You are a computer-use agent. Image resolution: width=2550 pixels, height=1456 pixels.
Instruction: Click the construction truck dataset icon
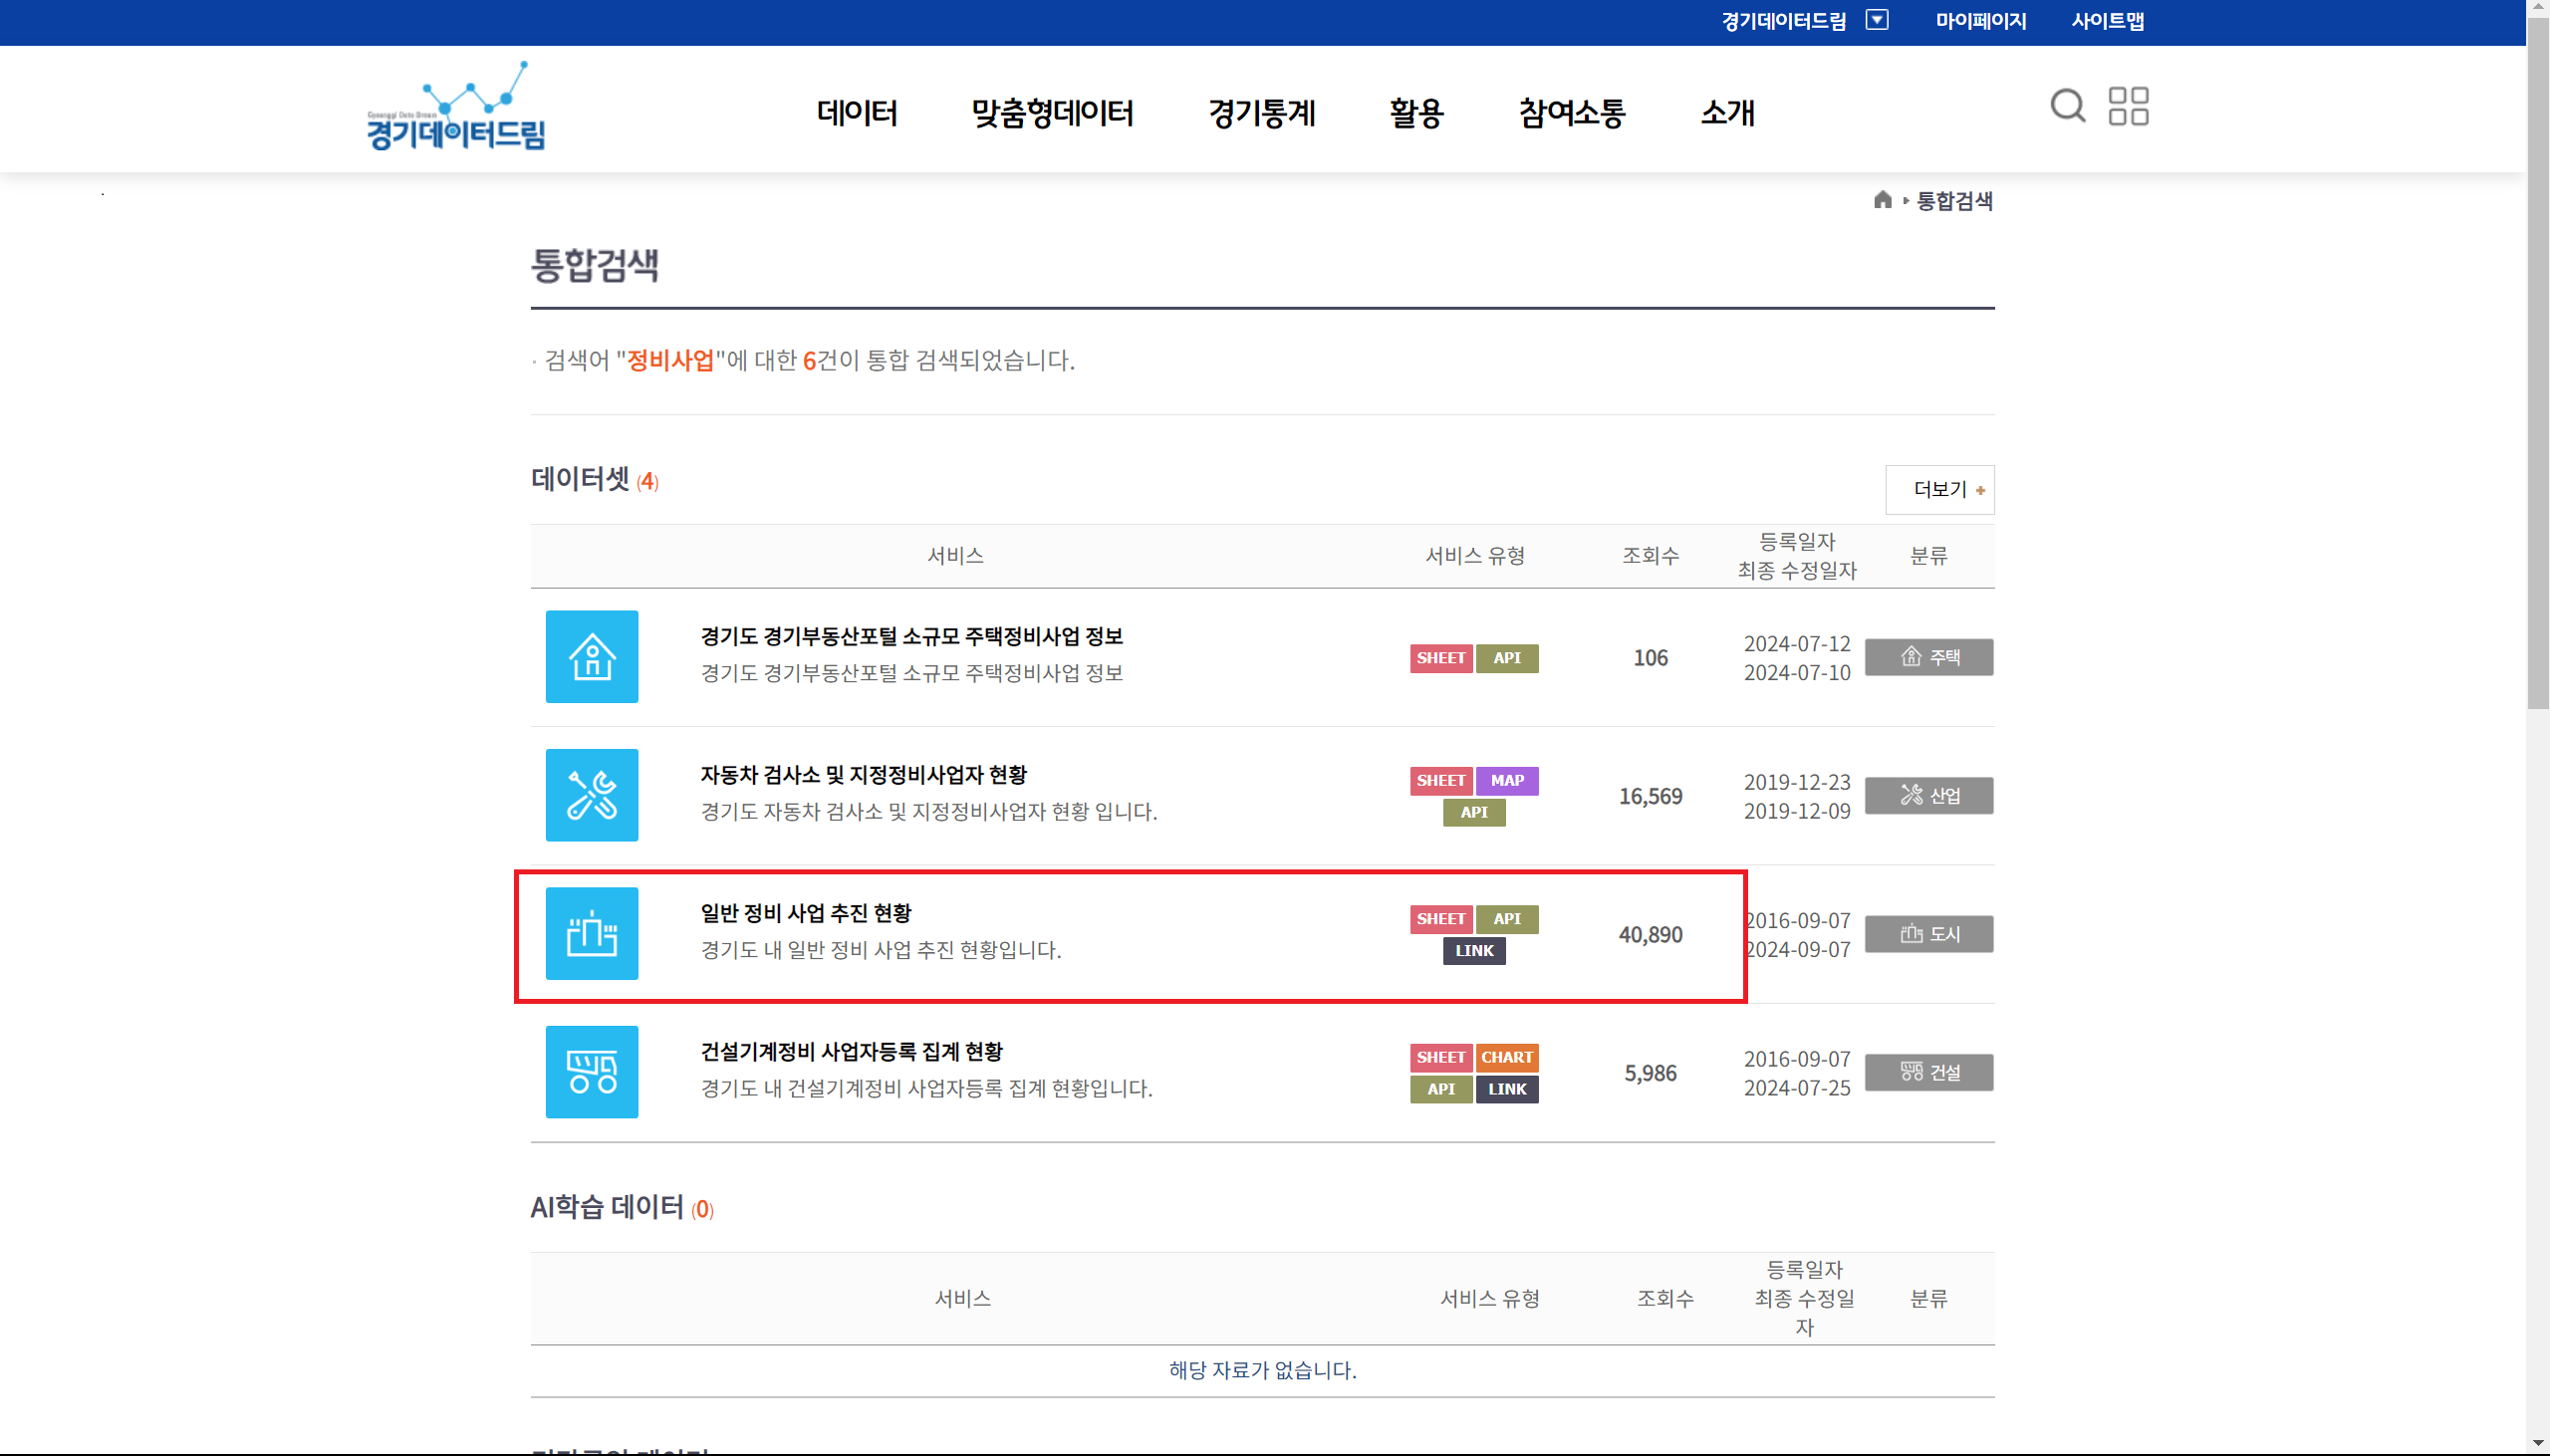(591, 1072)
